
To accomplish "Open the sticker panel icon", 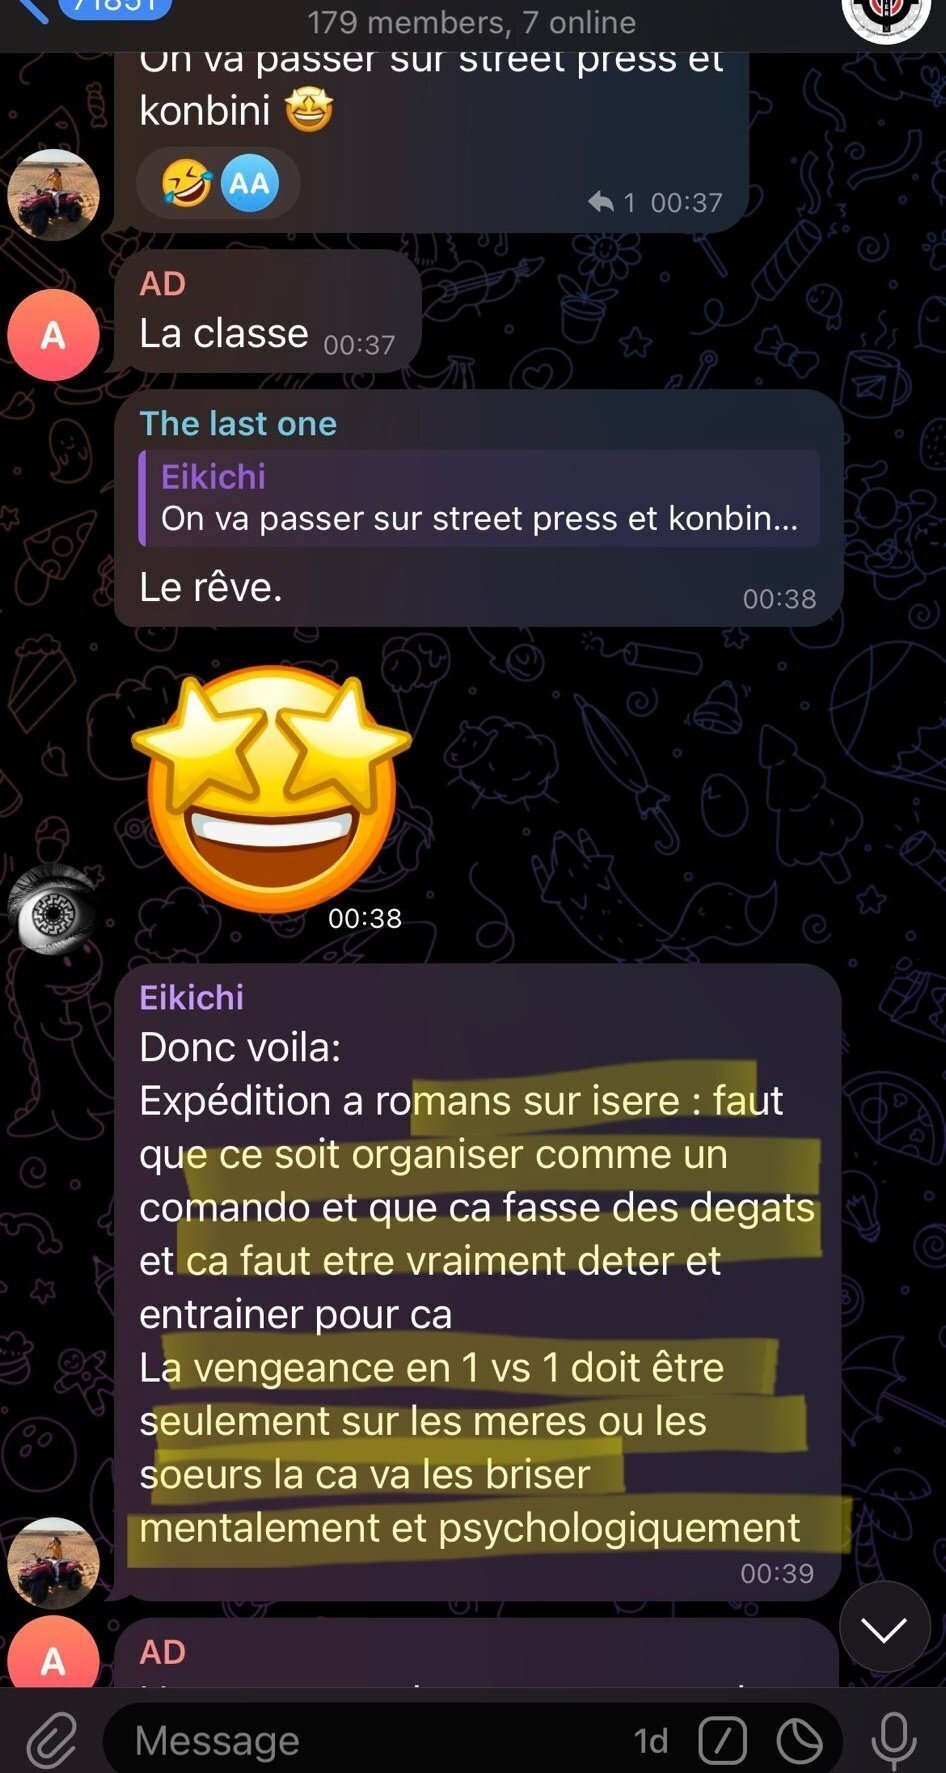I will click(x=800, y=1741).
